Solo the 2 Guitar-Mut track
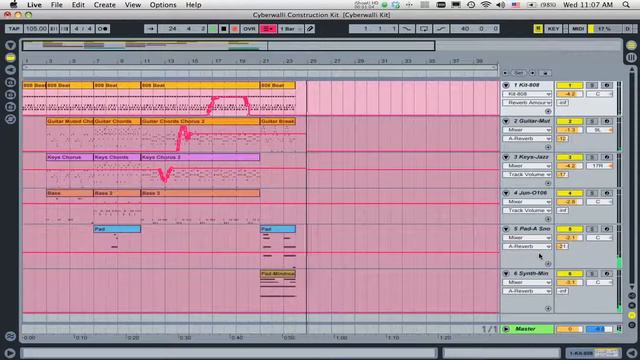The height and width of the screenshot is (360, 640). click(x=592, y=121)
